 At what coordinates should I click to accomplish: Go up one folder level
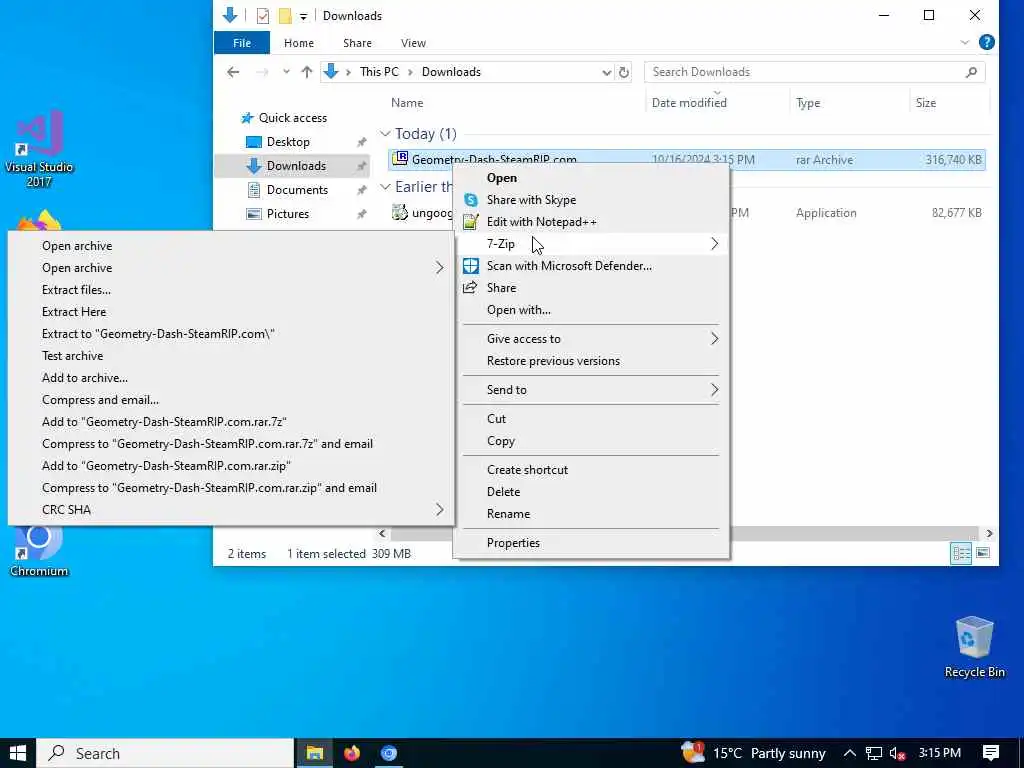(306, 72)
